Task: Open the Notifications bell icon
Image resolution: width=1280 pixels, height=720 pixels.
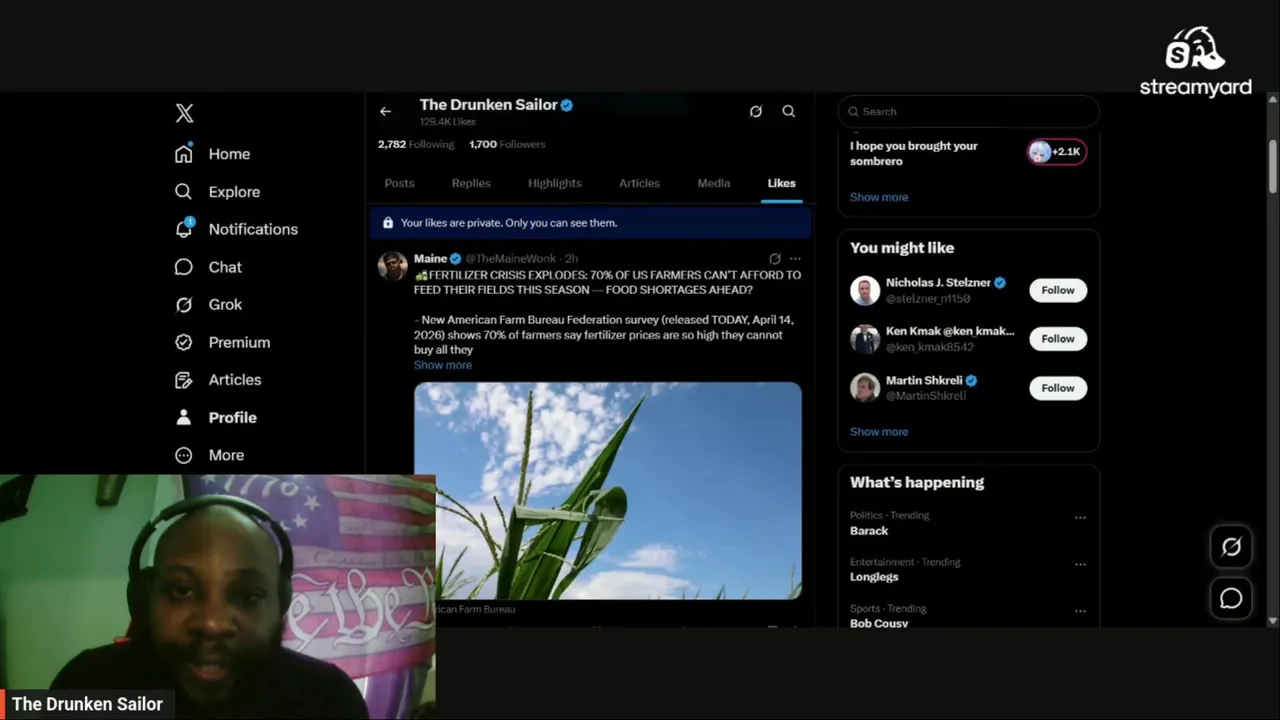Action: pyautogui.click(x=183, y=229)
